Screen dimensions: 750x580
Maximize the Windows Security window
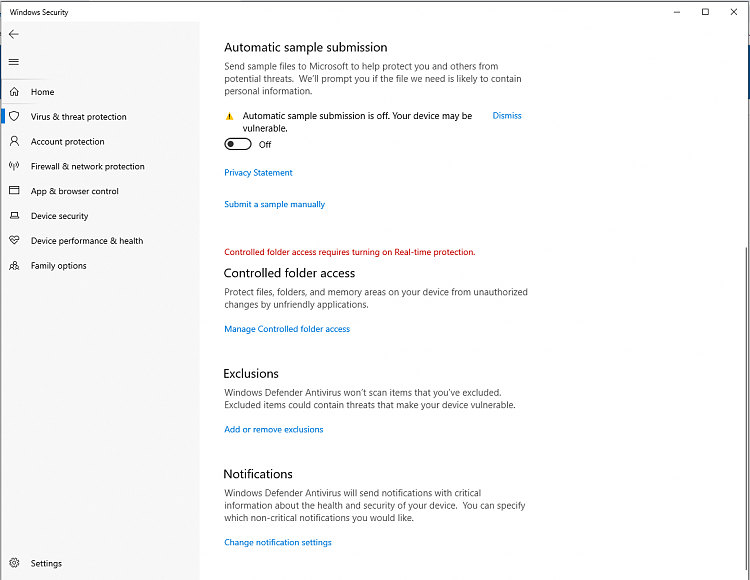point(705,12)
